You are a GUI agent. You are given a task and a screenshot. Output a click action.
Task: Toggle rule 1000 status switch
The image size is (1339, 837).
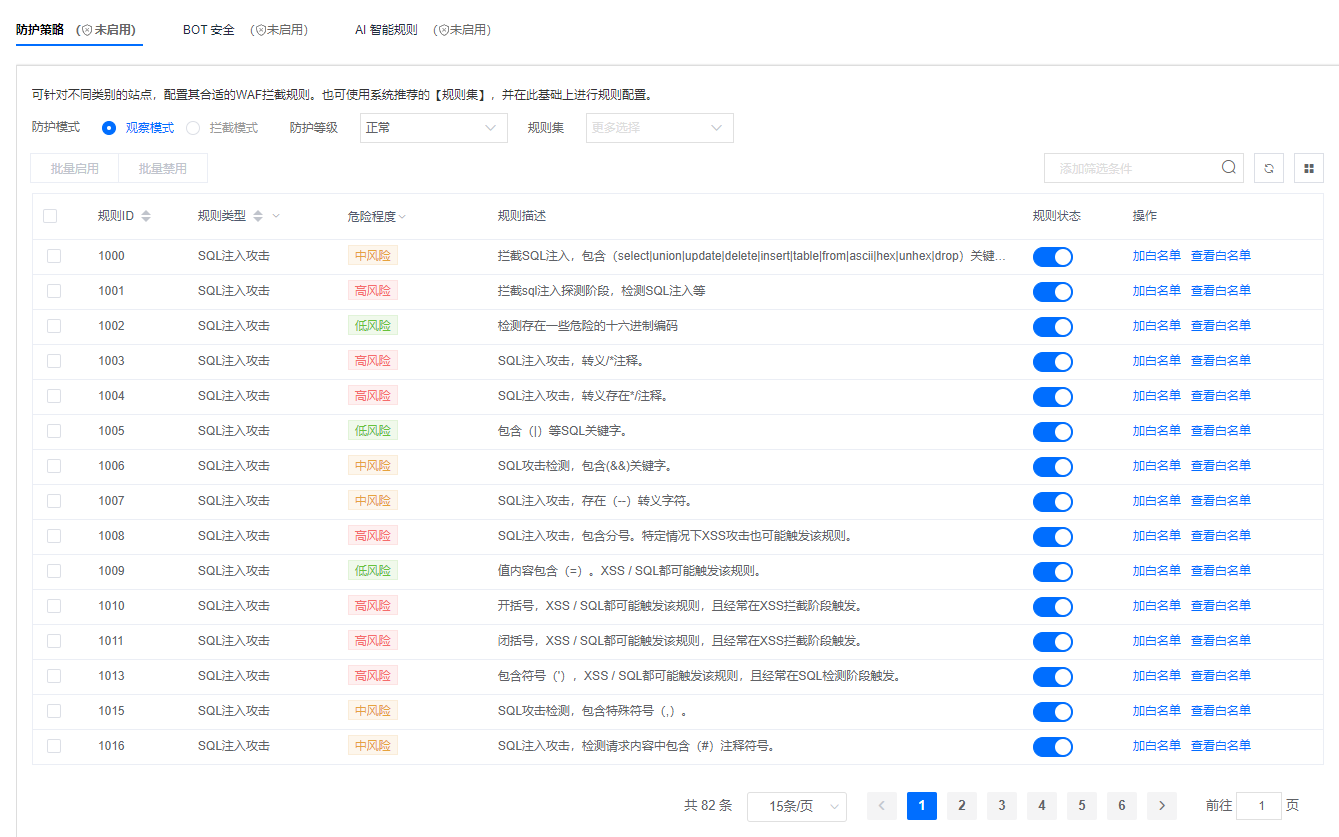coord(1052,257)
